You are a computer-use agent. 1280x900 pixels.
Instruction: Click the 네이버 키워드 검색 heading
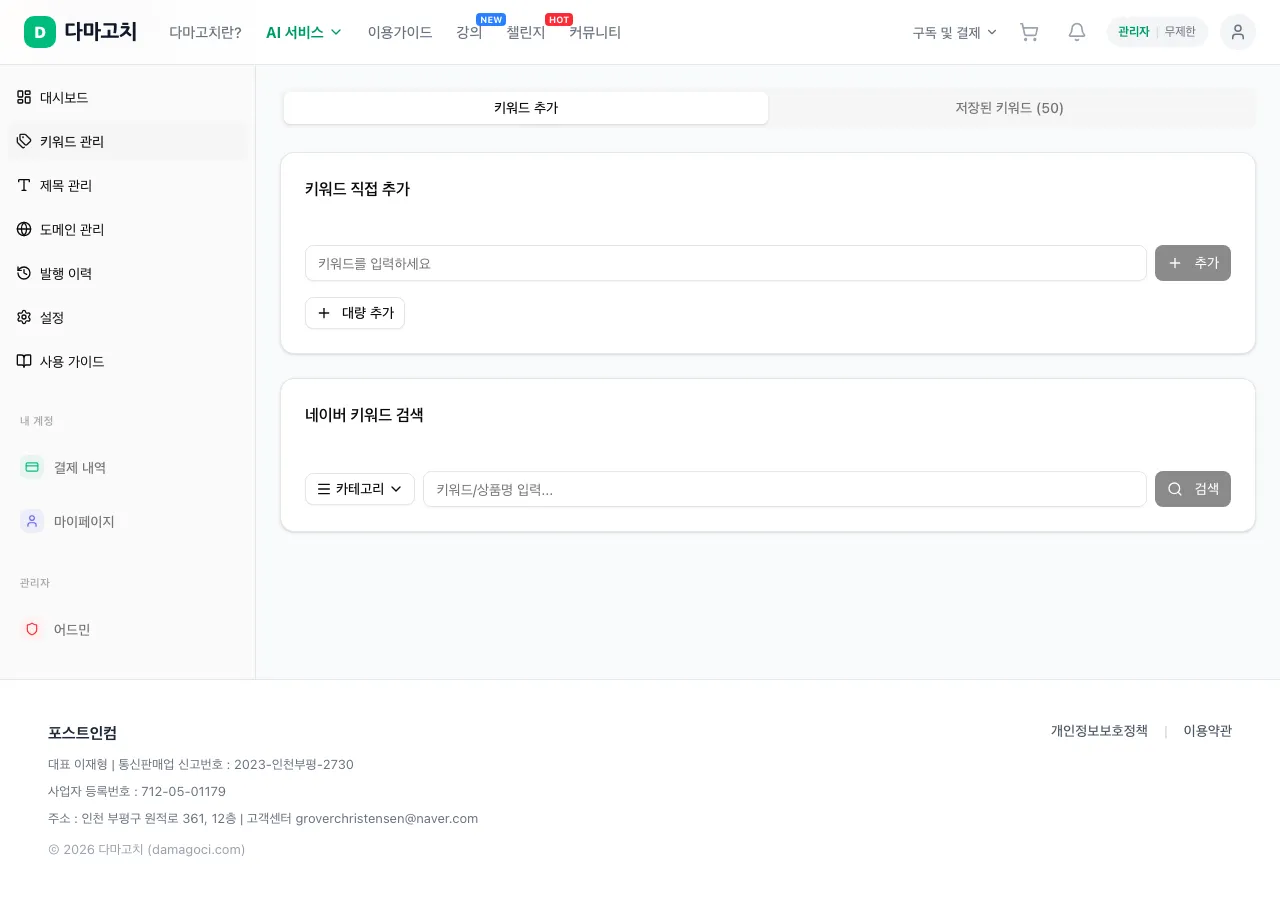pyautogui.click(x=364, y=415)
